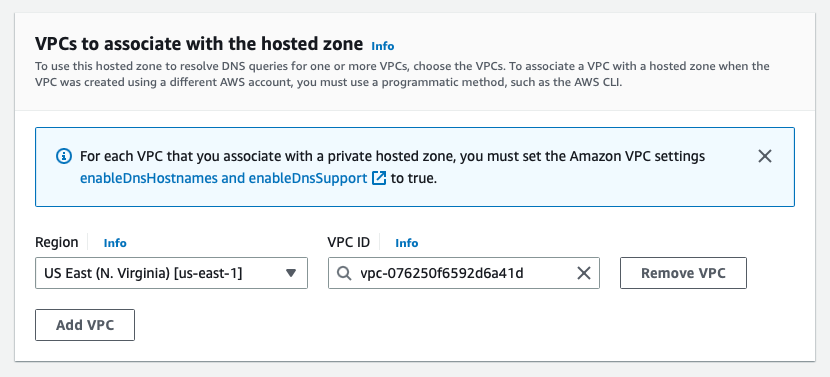Dismiss the blue DNS settings alert
Screen dimensions: 830x377
coord(764,156)
